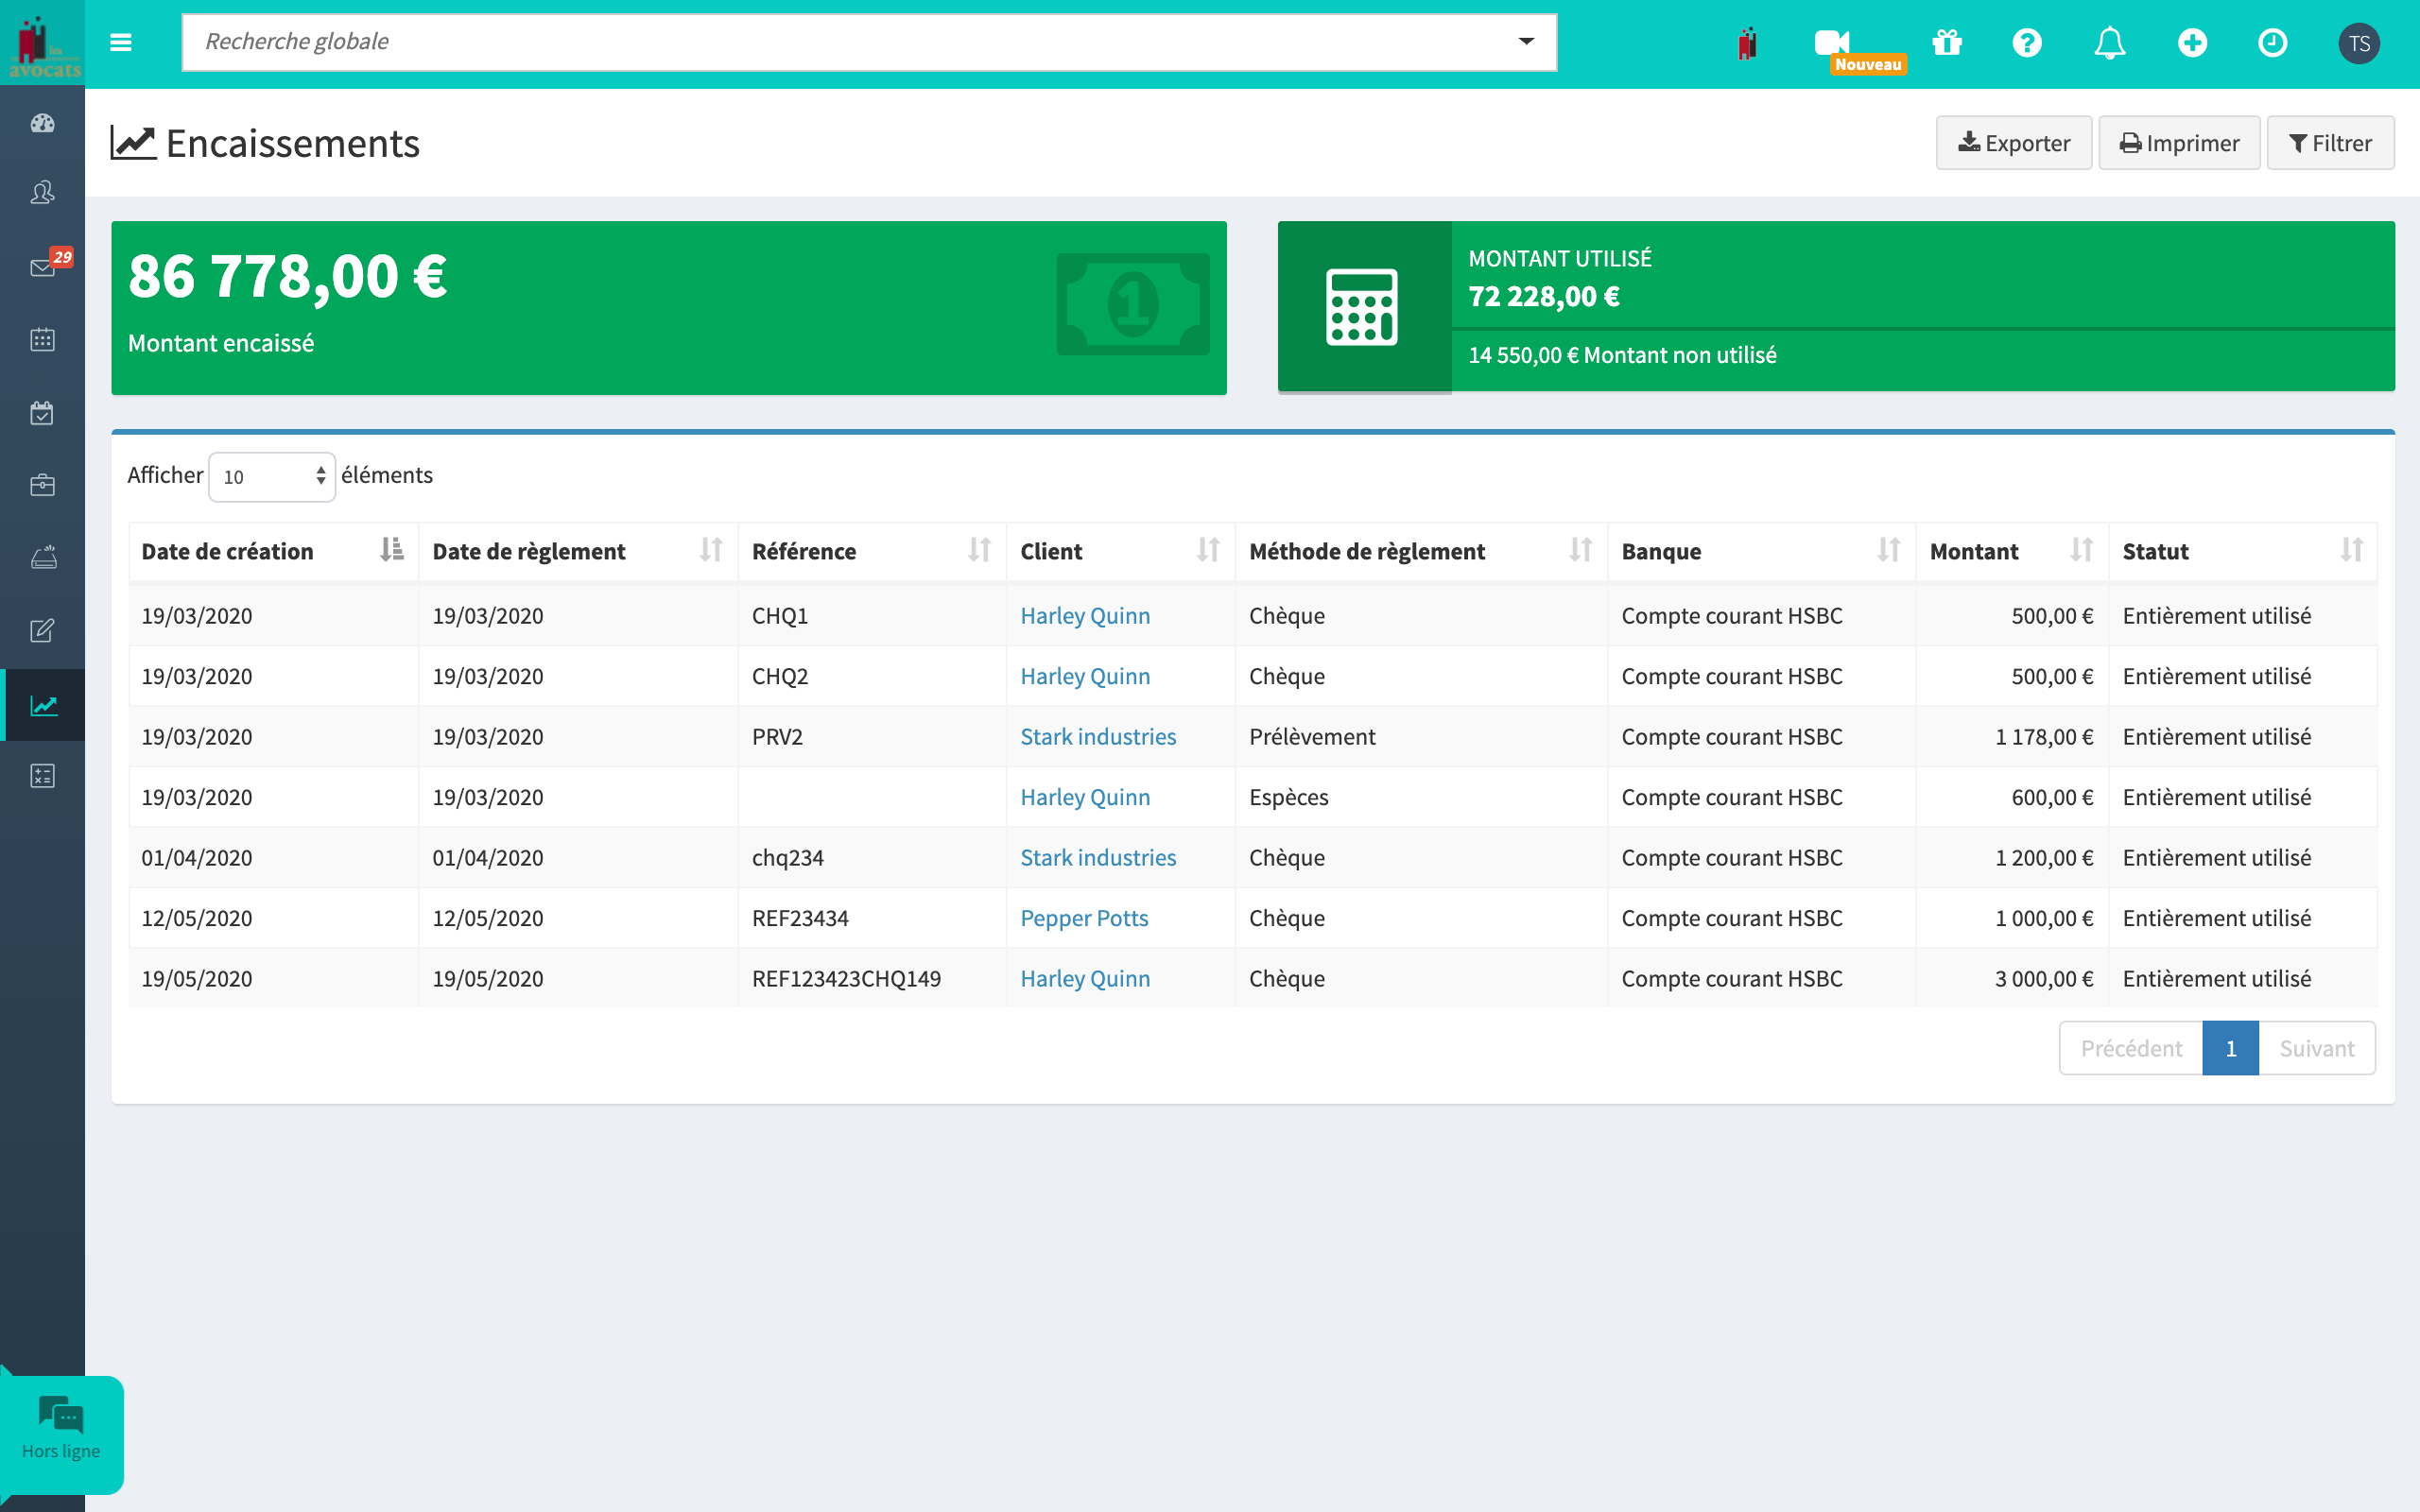Click the gift or rewards icon

(x=1946, y=42)
